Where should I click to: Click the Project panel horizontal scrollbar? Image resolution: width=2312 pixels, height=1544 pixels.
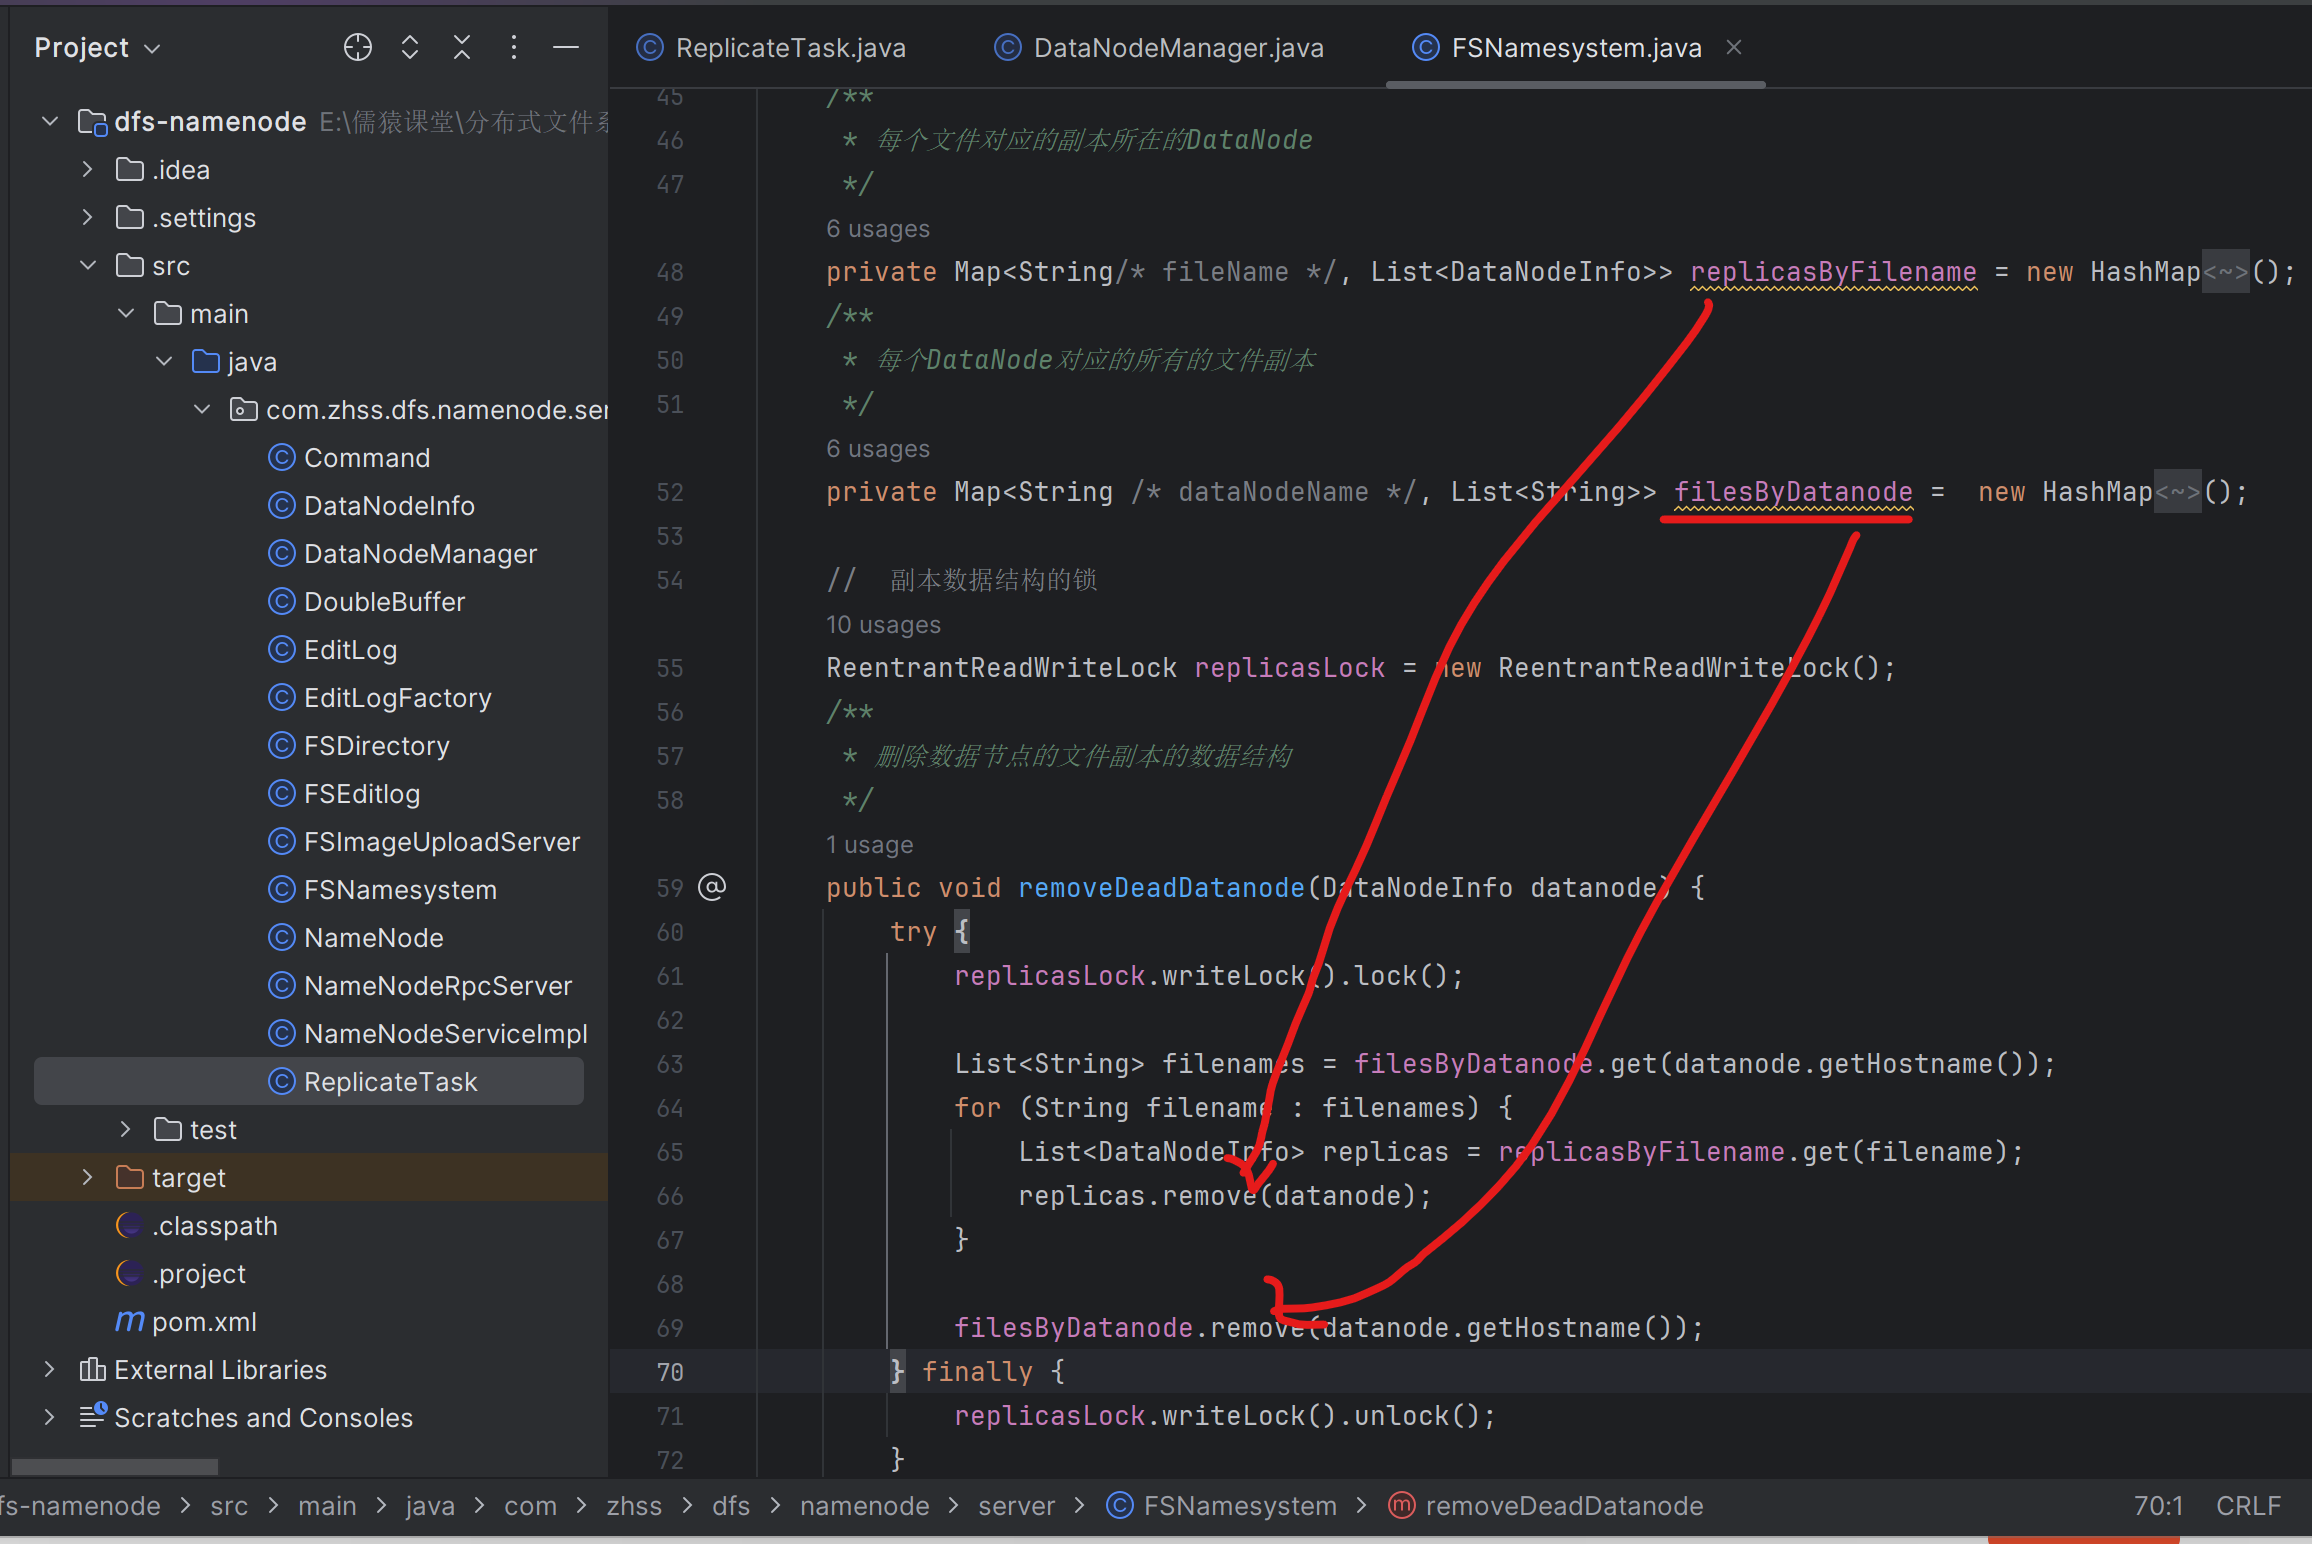[x=115, y=1467]
